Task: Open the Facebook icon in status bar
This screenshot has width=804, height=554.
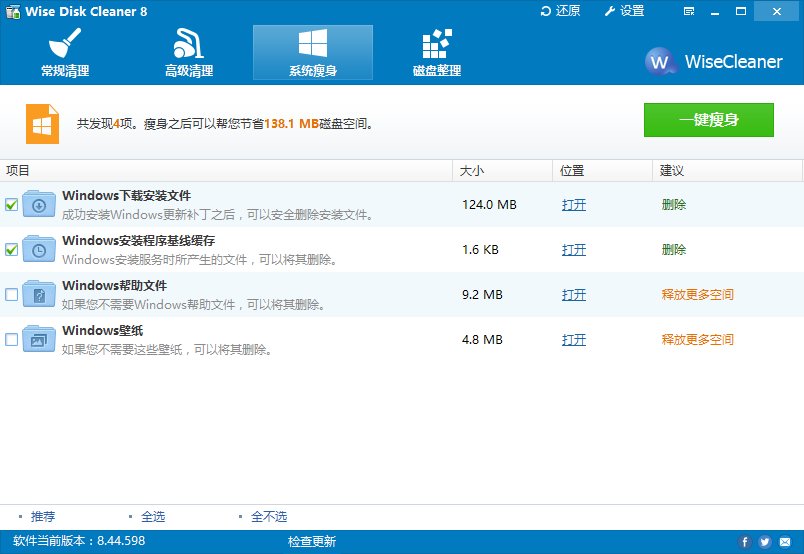Action: coord(745,542)
